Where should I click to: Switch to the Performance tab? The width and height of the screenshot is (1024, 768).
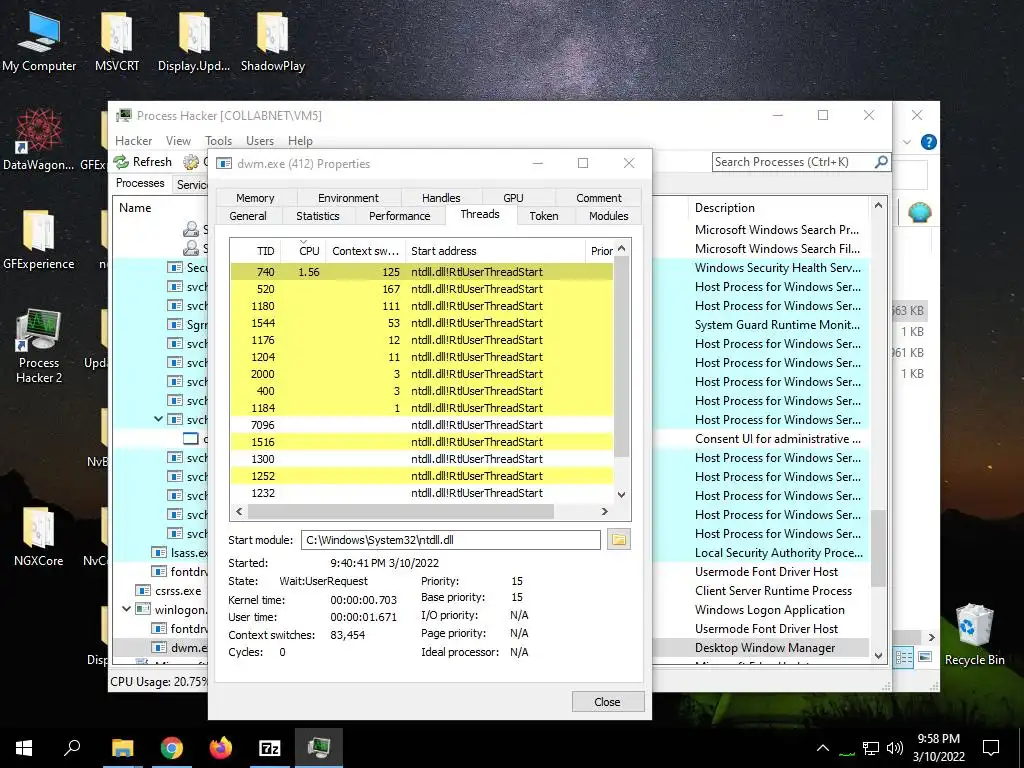coord(400,216)
